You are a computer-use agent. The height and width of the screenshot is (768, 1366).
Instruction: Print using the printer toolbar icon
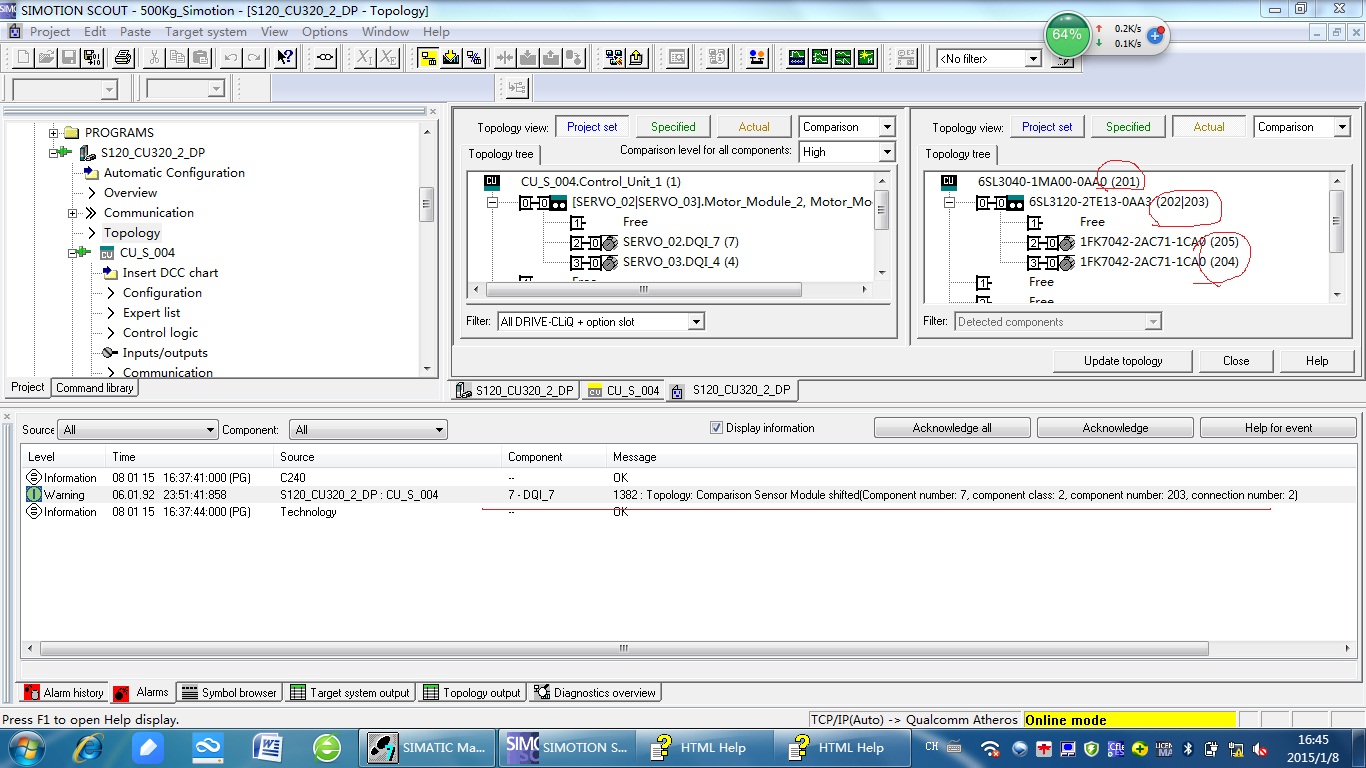(122, 58)
